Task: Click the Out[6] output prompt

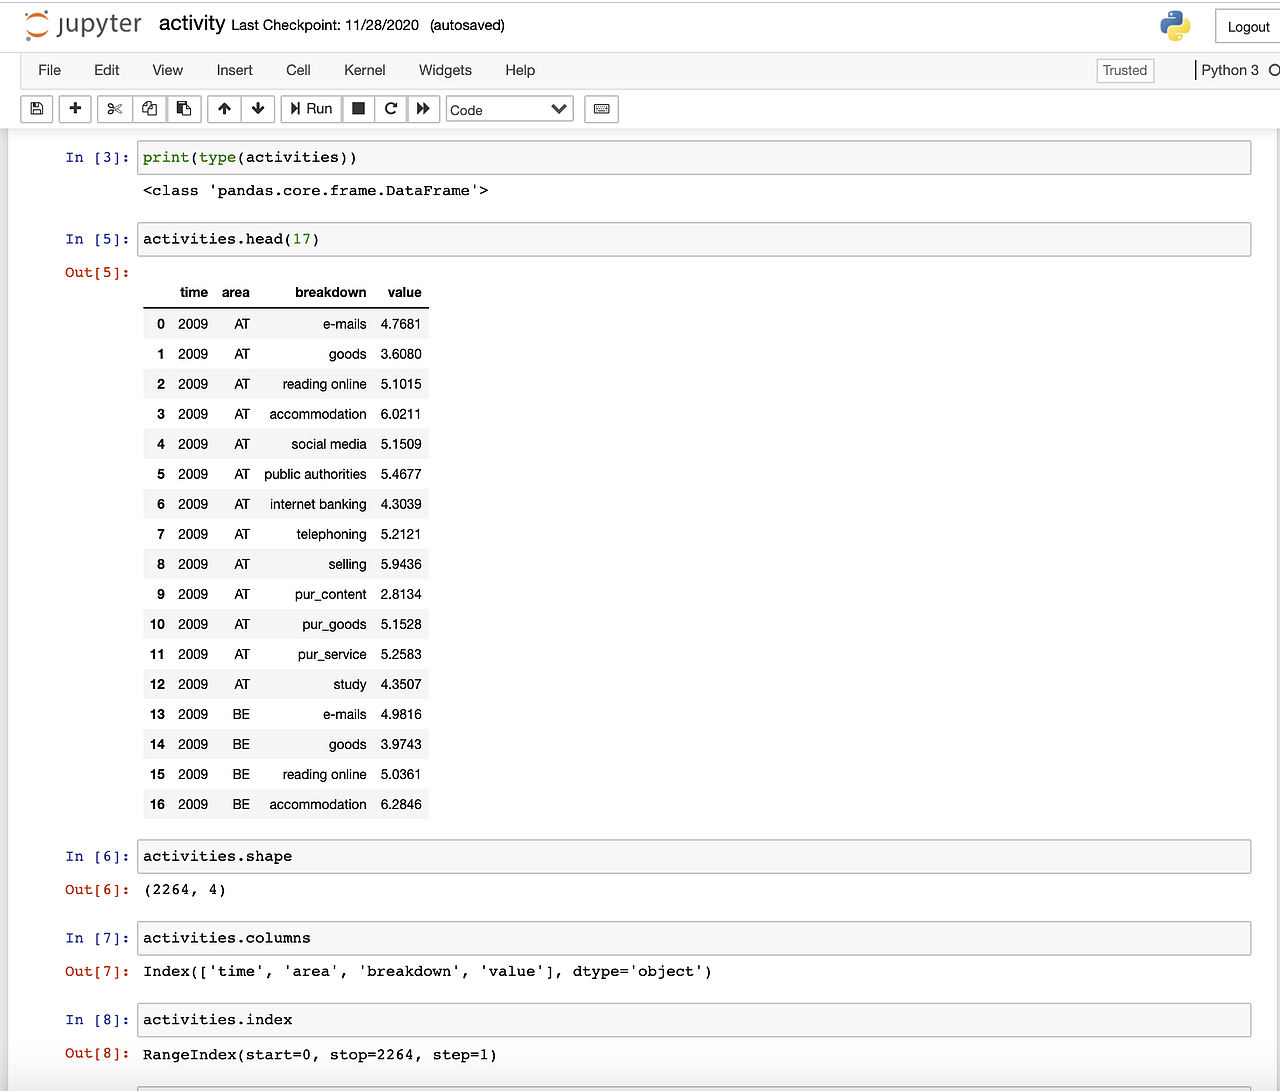Action: pyautogui.click(x=97, y=890)
